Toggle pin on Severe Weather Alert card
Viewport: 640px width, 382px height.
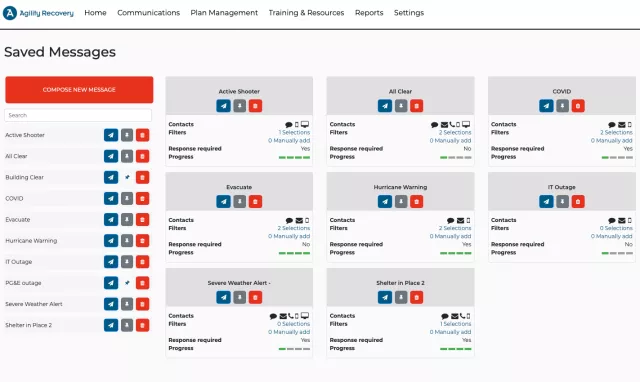(x=240, y=298)
